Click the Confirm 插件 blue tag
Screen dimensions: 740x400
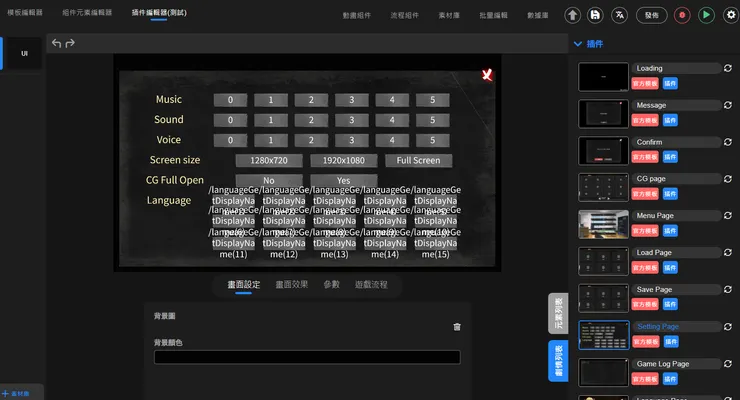click(x=670, y=157)
